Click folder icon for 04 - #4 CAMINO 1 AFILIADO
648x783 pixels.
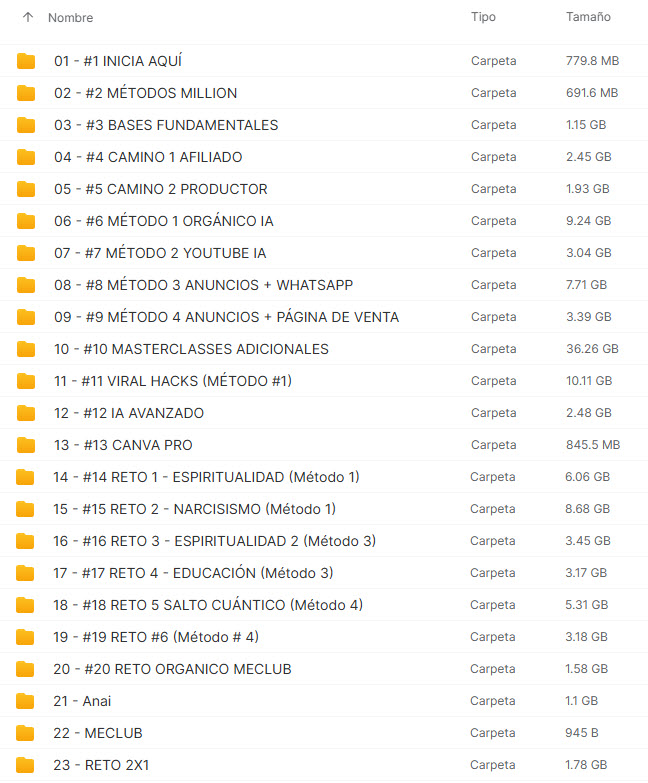pyautogui.click(x=26, y=157)
